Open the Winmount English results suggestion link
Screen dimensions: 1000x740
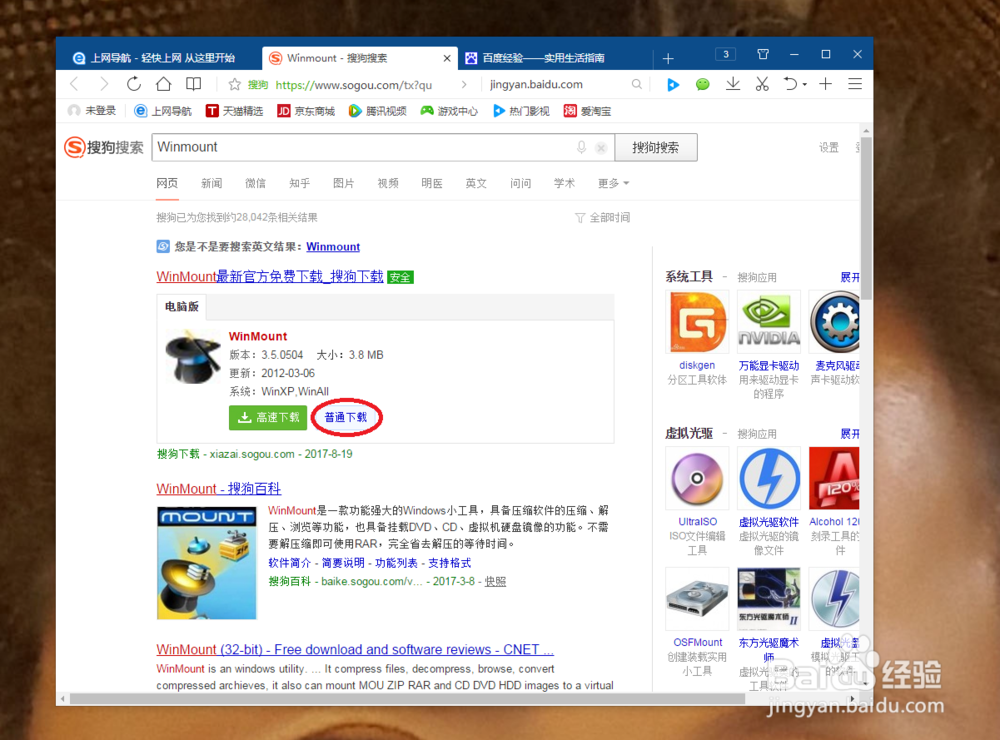click(x=333, y=246)
